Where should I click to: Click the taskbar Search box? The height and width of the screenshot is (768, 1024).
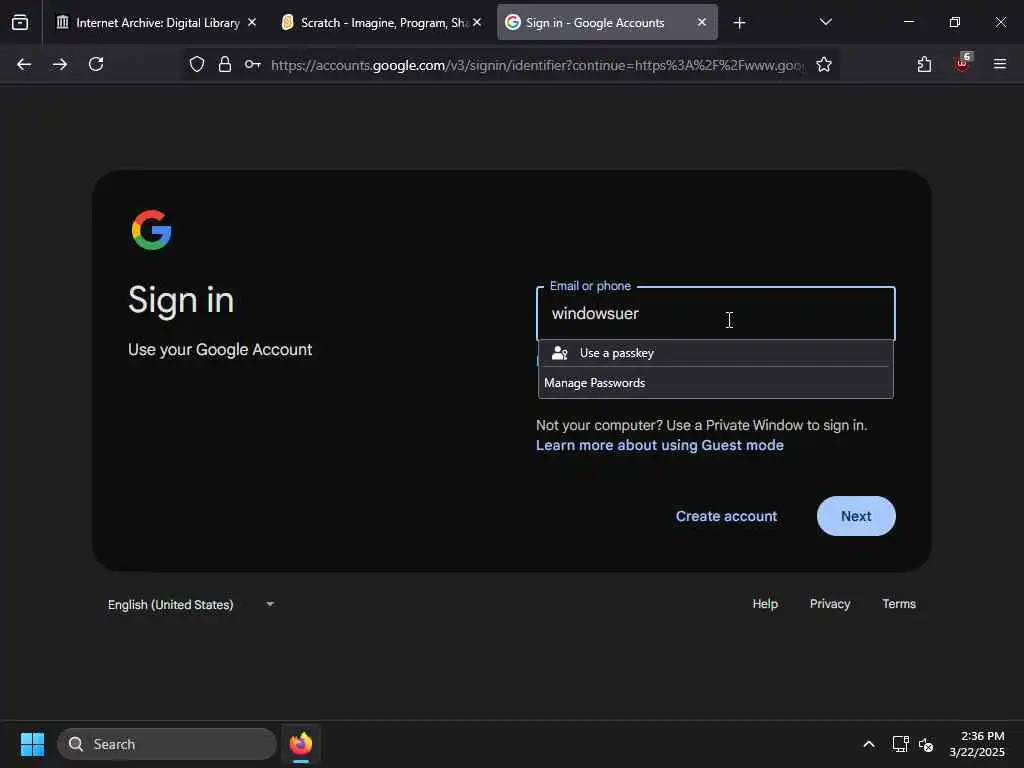click(x=167, y=744)
